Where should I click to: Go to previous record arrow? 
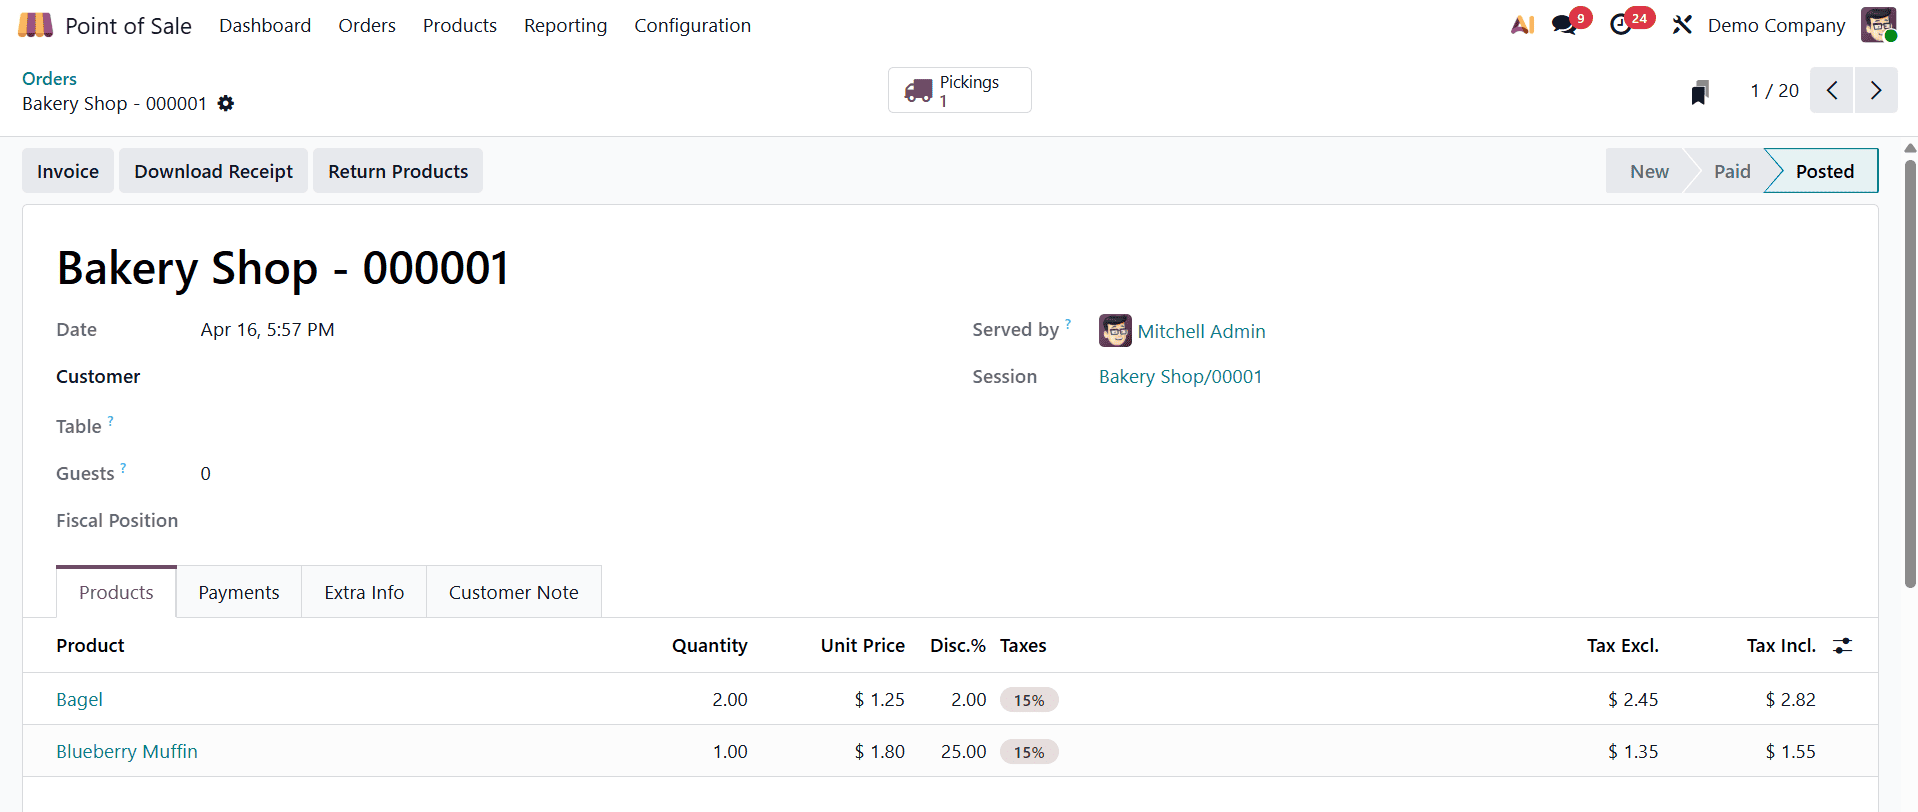[1832, 90]
